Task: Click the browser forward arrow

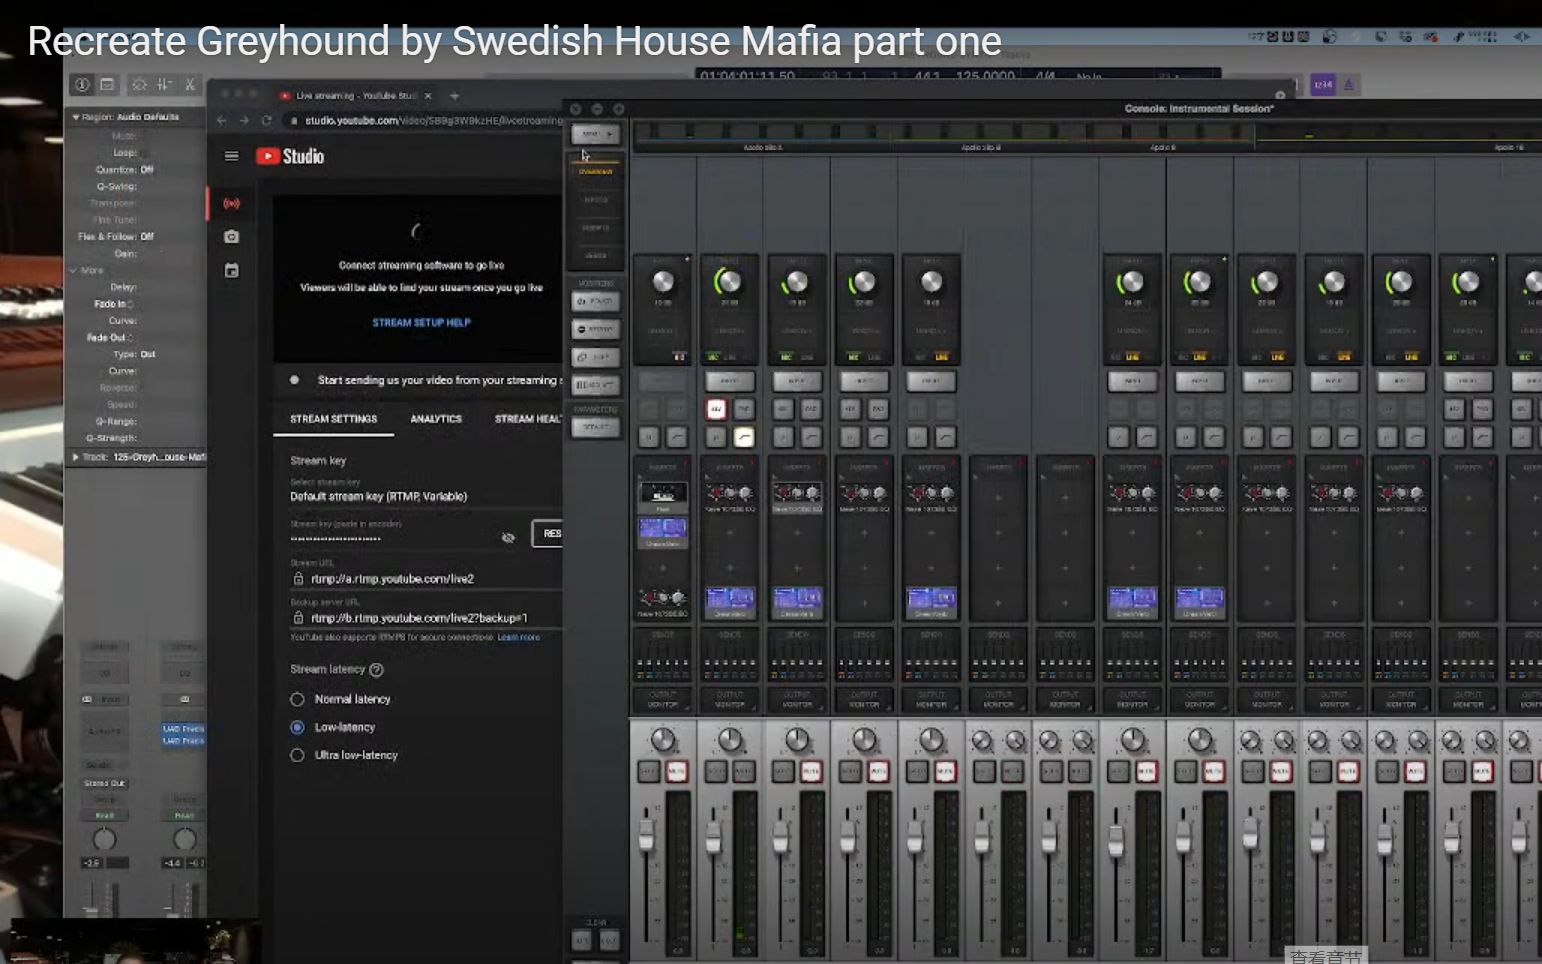Action: coord(244,120)
